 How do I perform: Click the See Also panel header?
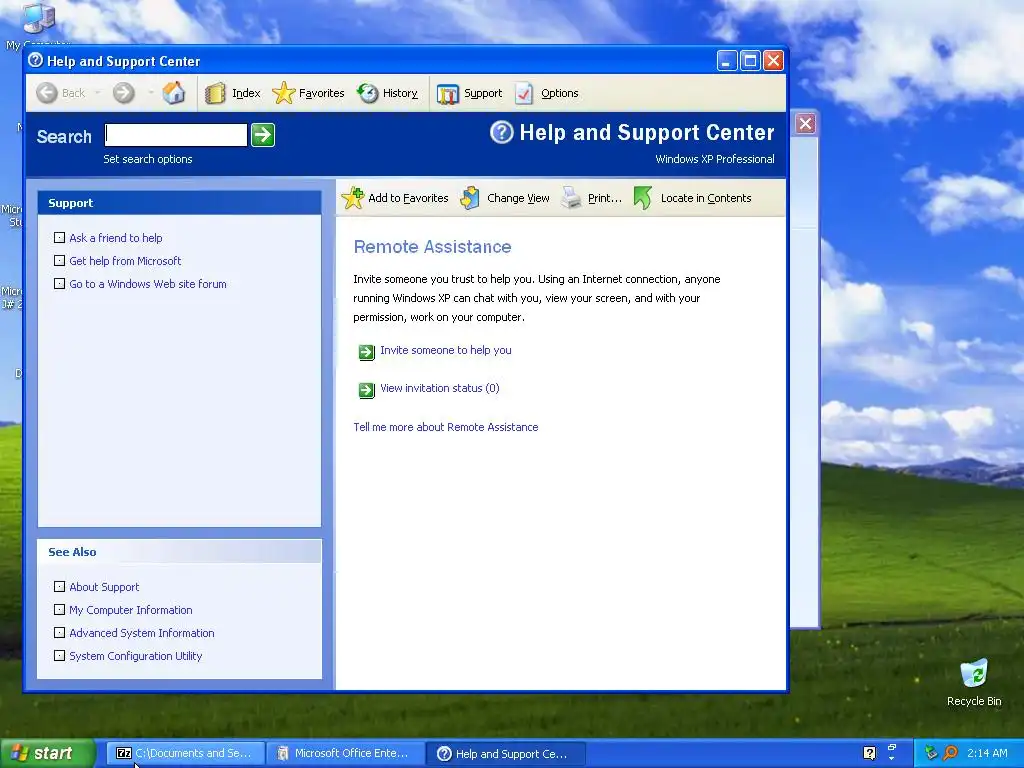[179, 552]
